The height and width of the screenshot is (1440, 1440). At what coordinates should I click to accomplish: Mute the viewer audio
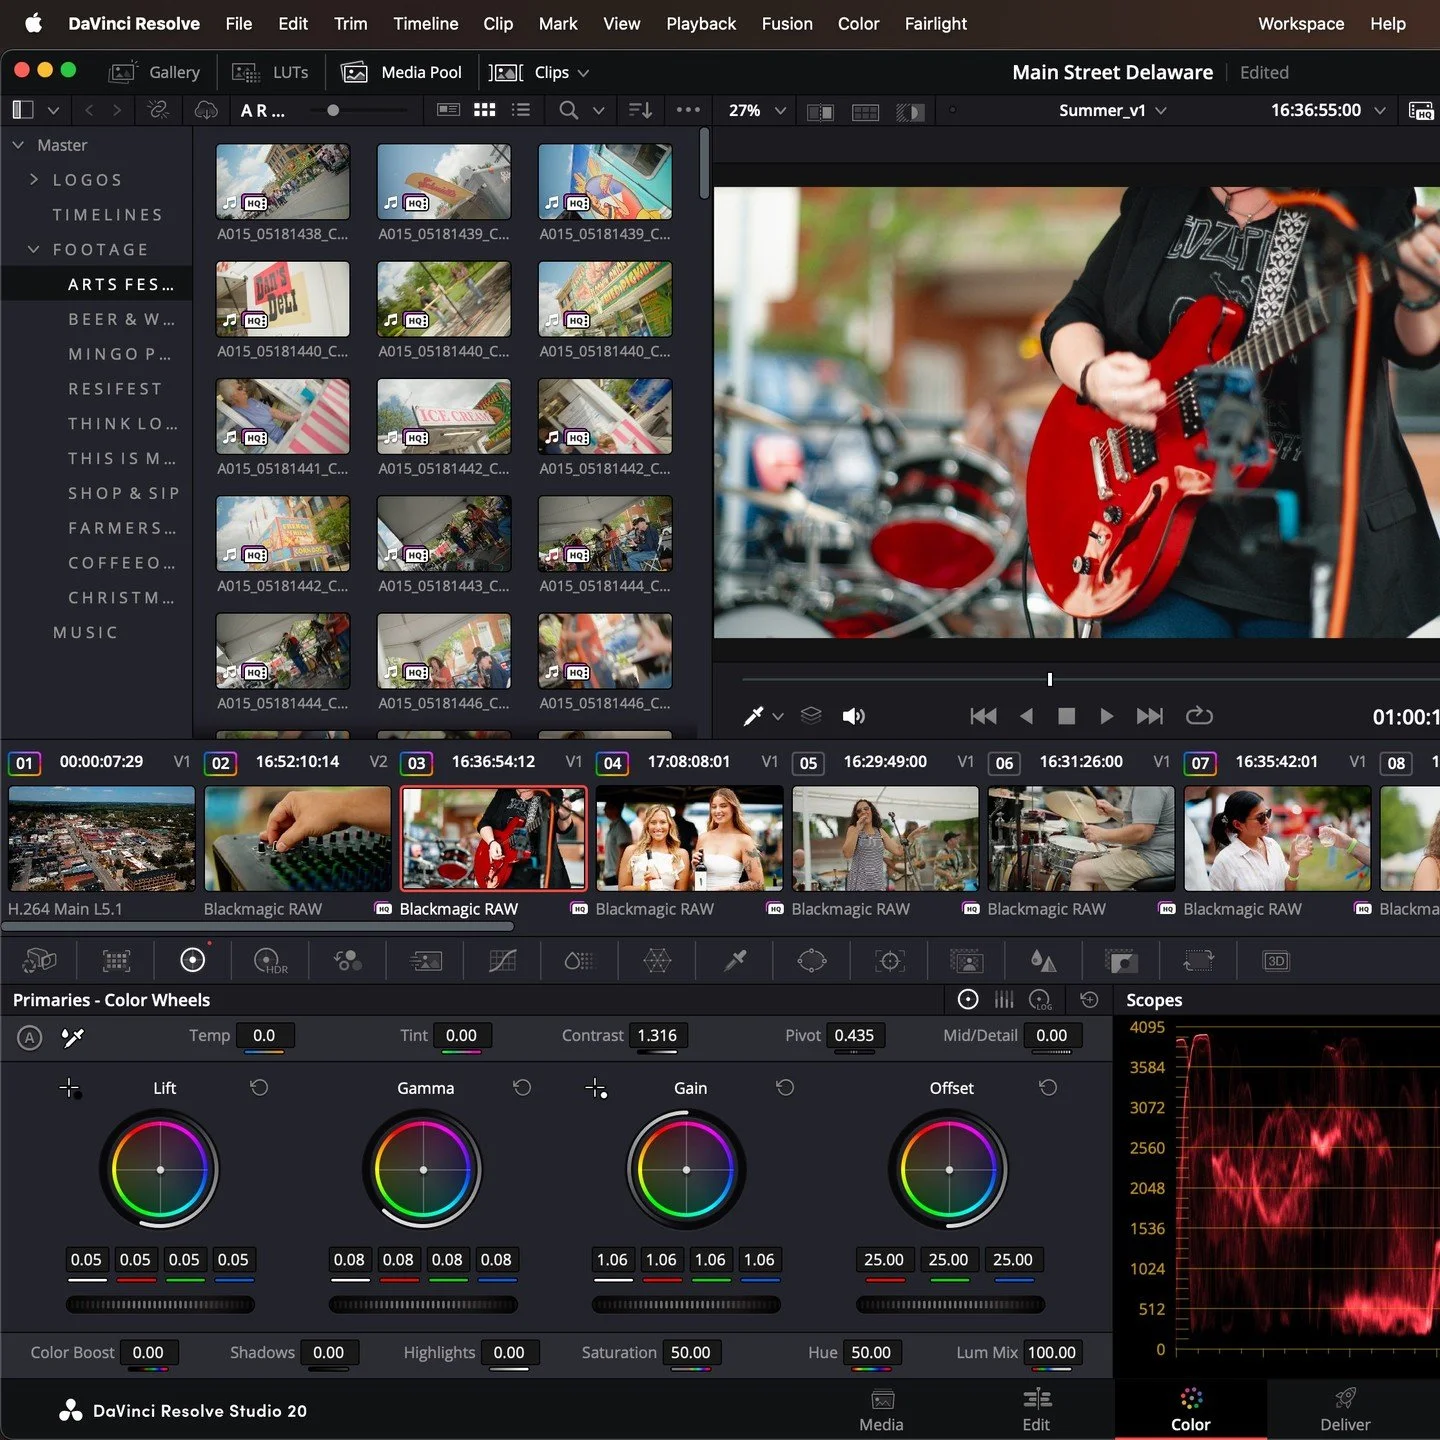(853, 716)
